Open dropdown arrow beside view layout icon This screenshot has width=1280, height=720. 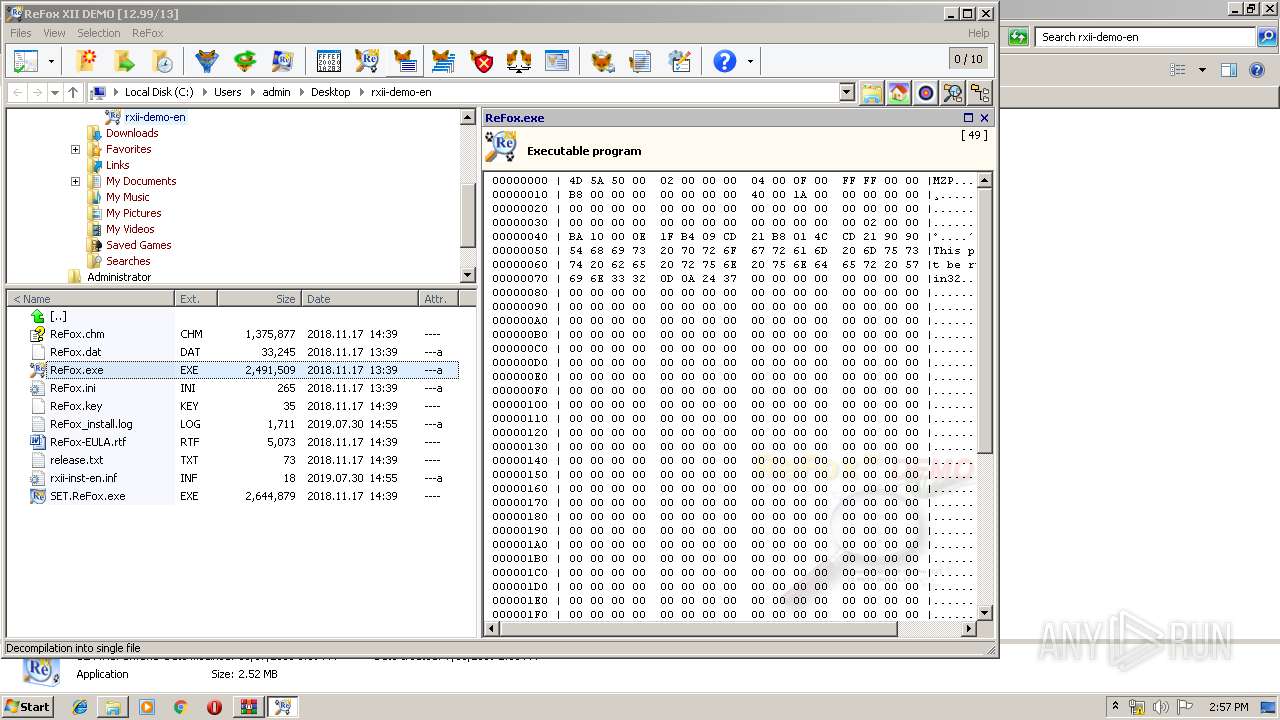click(x=51, y=62)
